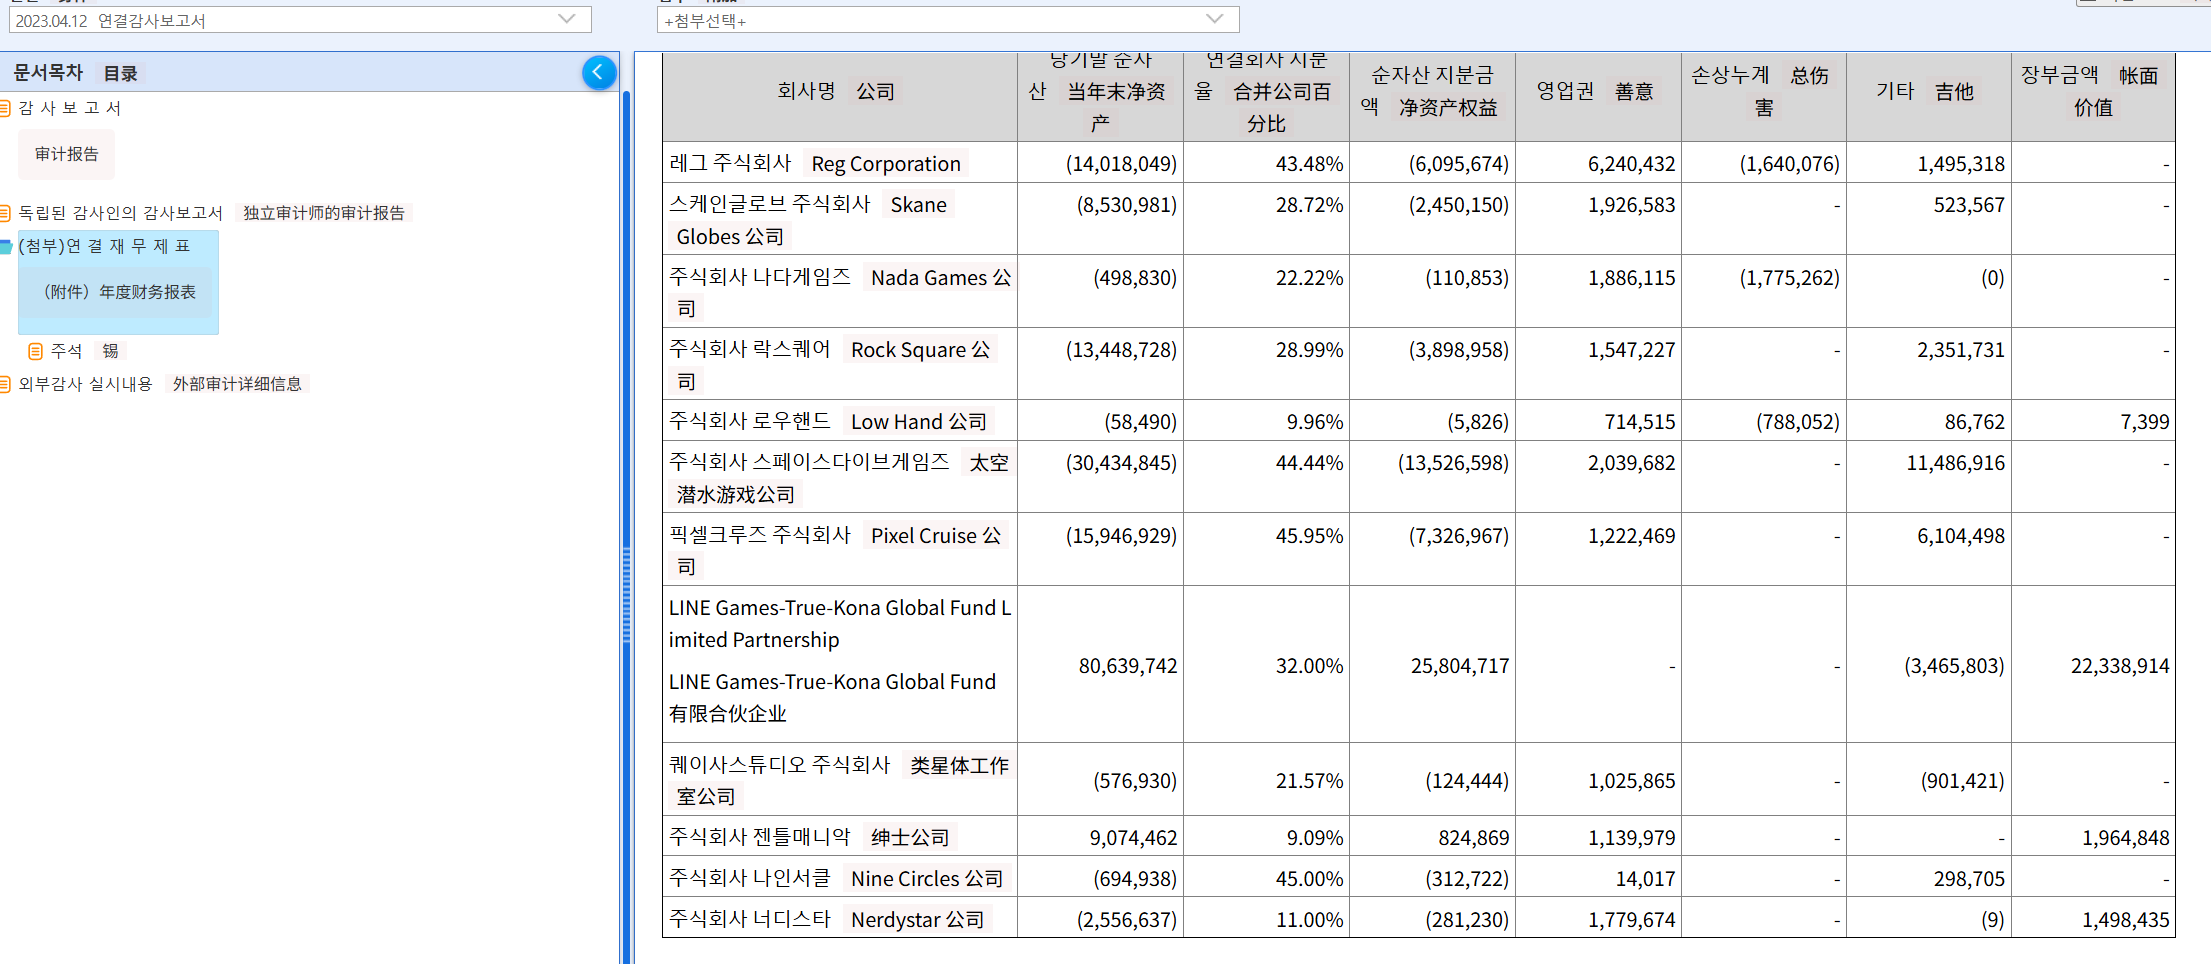Click value 9,074,462 in 젠틀매니악 row
This screenshot has height=964, width=2211.
click(x=1133, y=838)
